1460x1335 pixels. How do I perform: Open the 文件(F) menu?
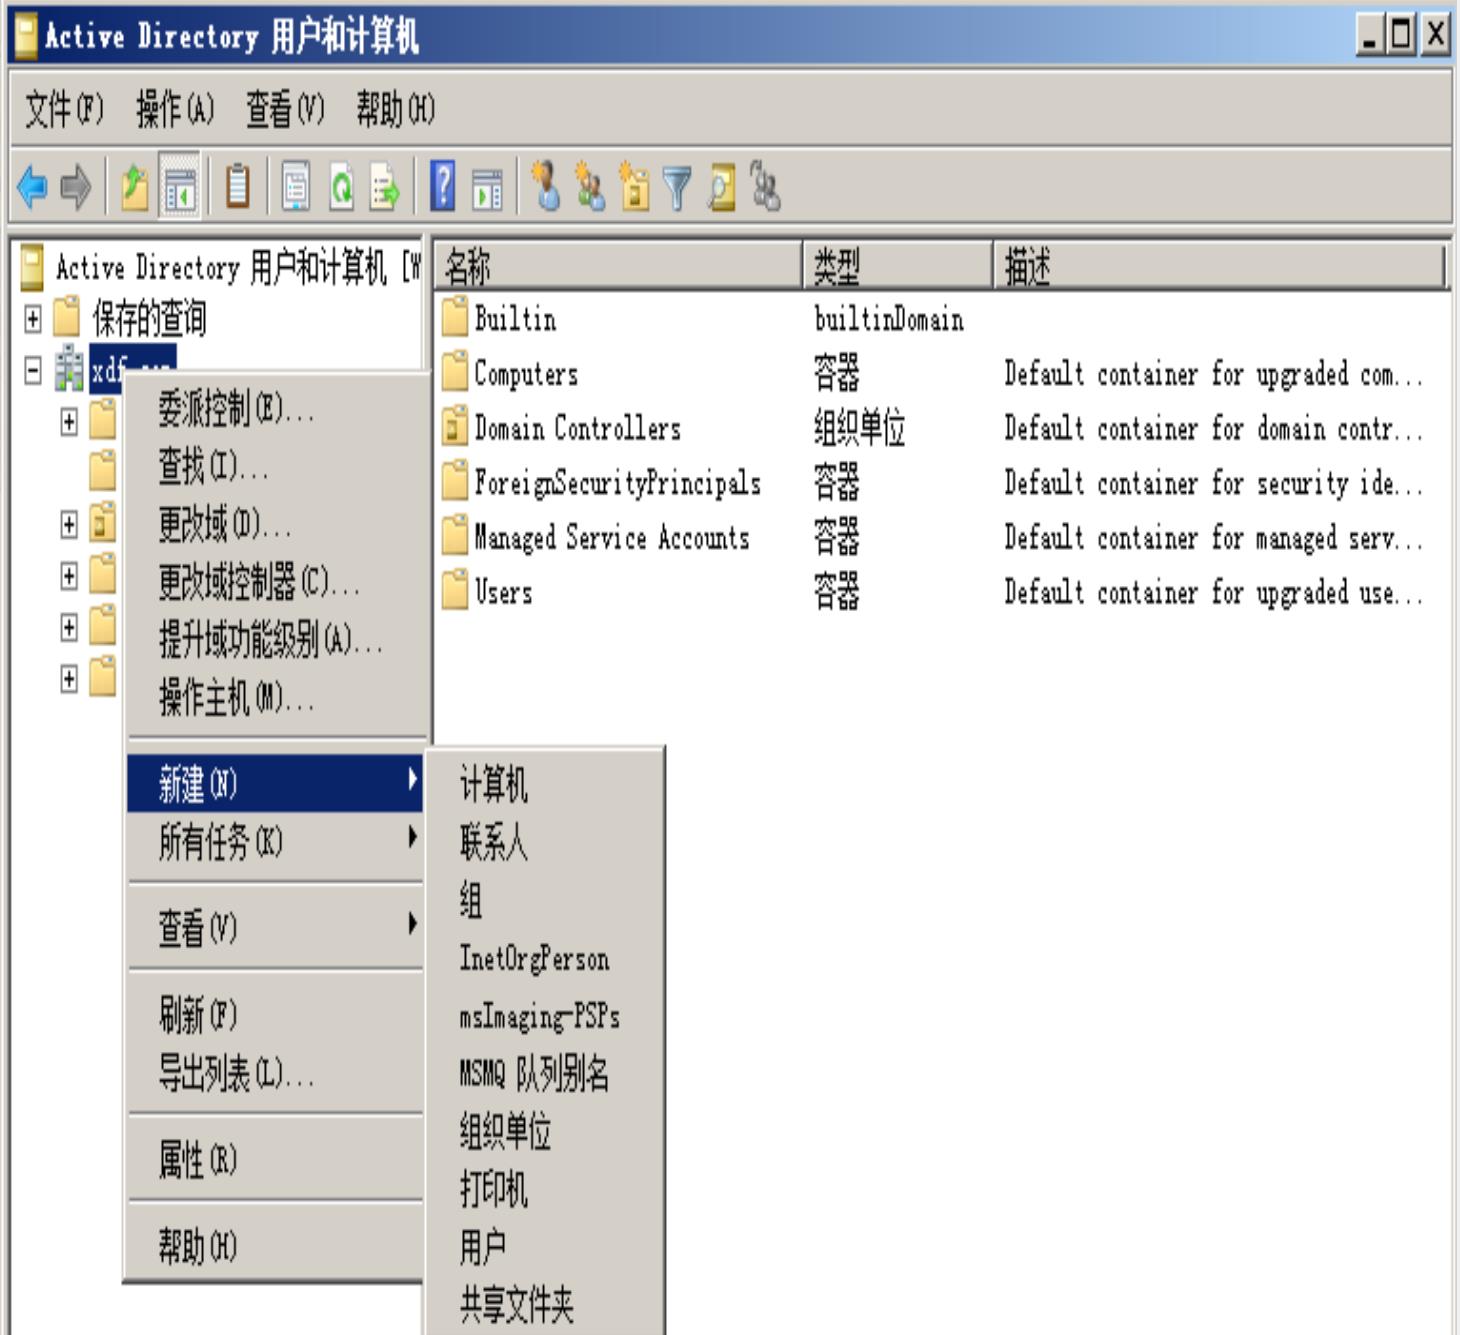pos(64,109)
